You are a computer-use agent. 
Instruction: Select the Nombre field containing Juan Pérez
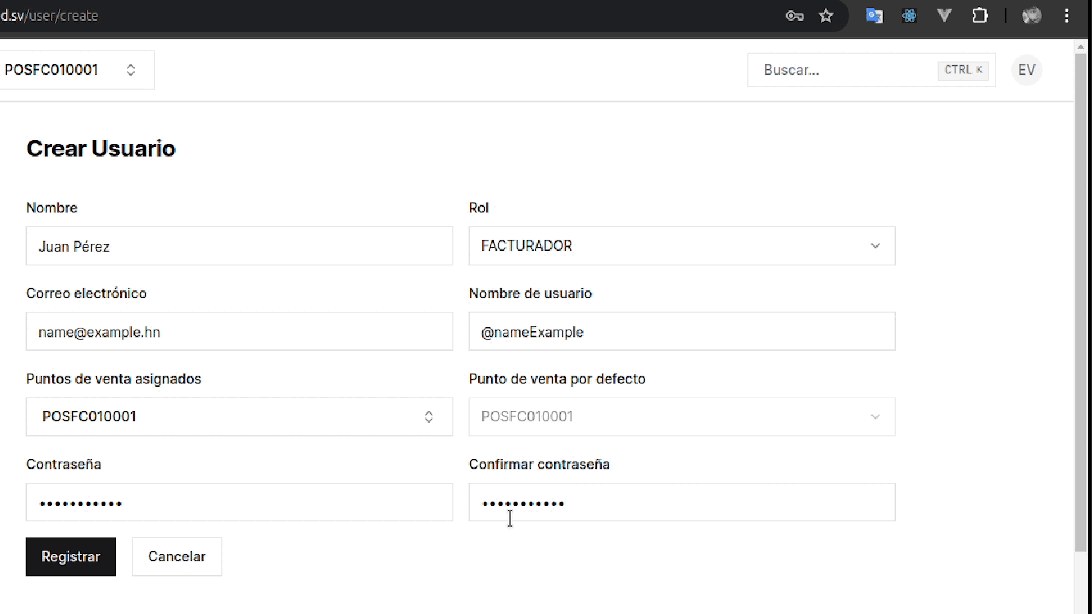tap(238, 245)
